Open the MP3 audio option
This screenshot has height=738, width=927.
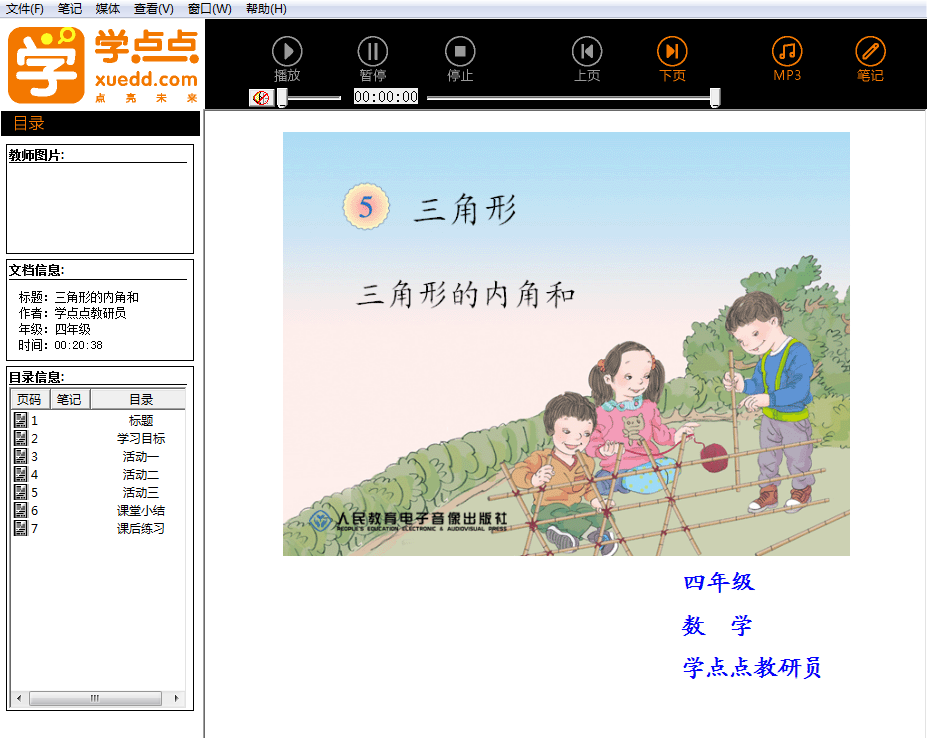(x=787, y=59)
